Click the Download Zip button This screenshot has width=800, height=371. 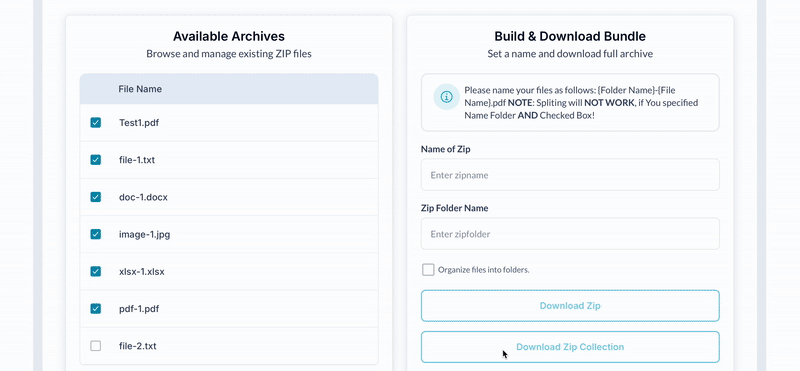570,306
